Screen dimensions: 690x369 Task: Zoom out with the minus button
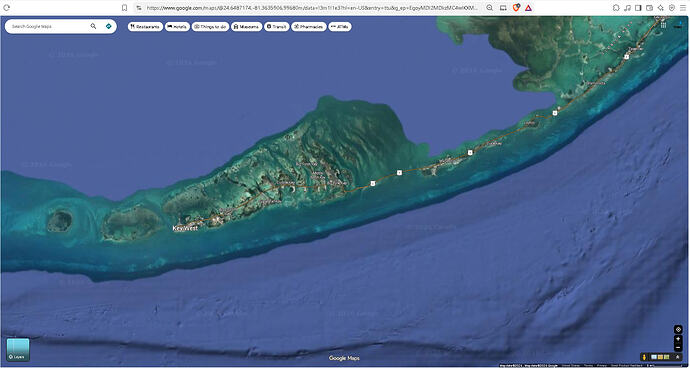click(x=678, y=347)
